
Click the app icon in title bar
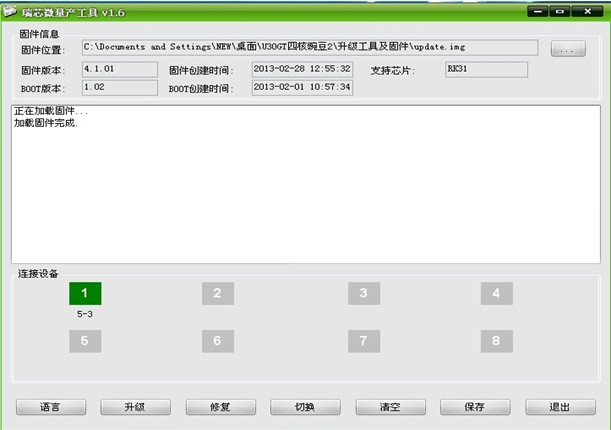coord(10,12)
